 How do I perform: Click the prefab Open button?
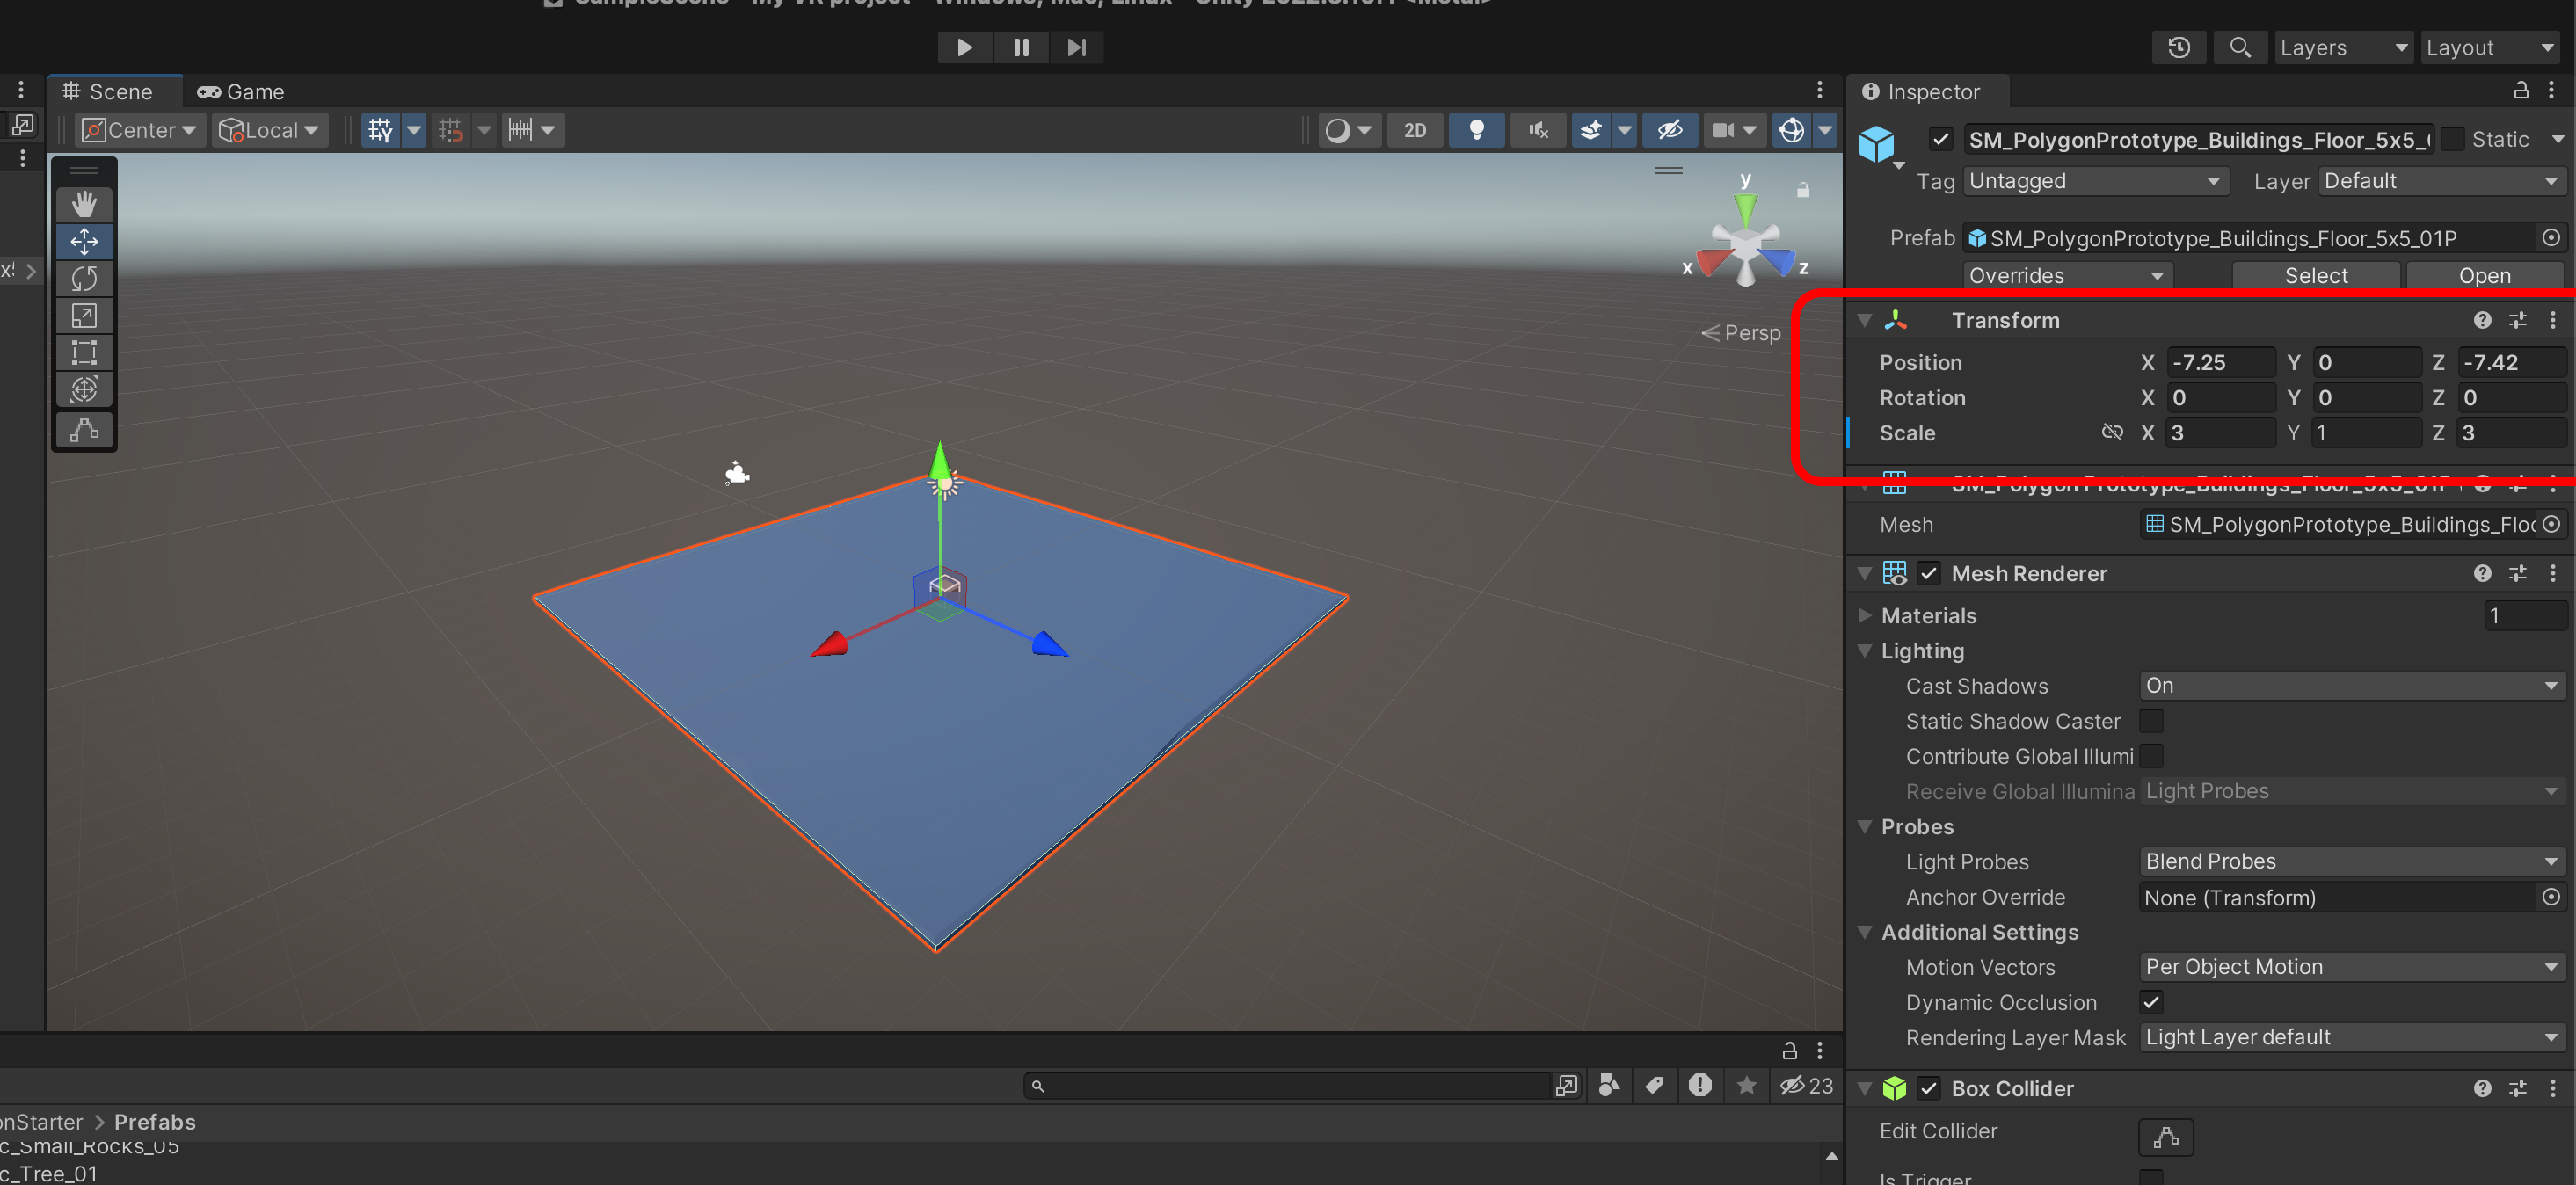point(2484,275)
